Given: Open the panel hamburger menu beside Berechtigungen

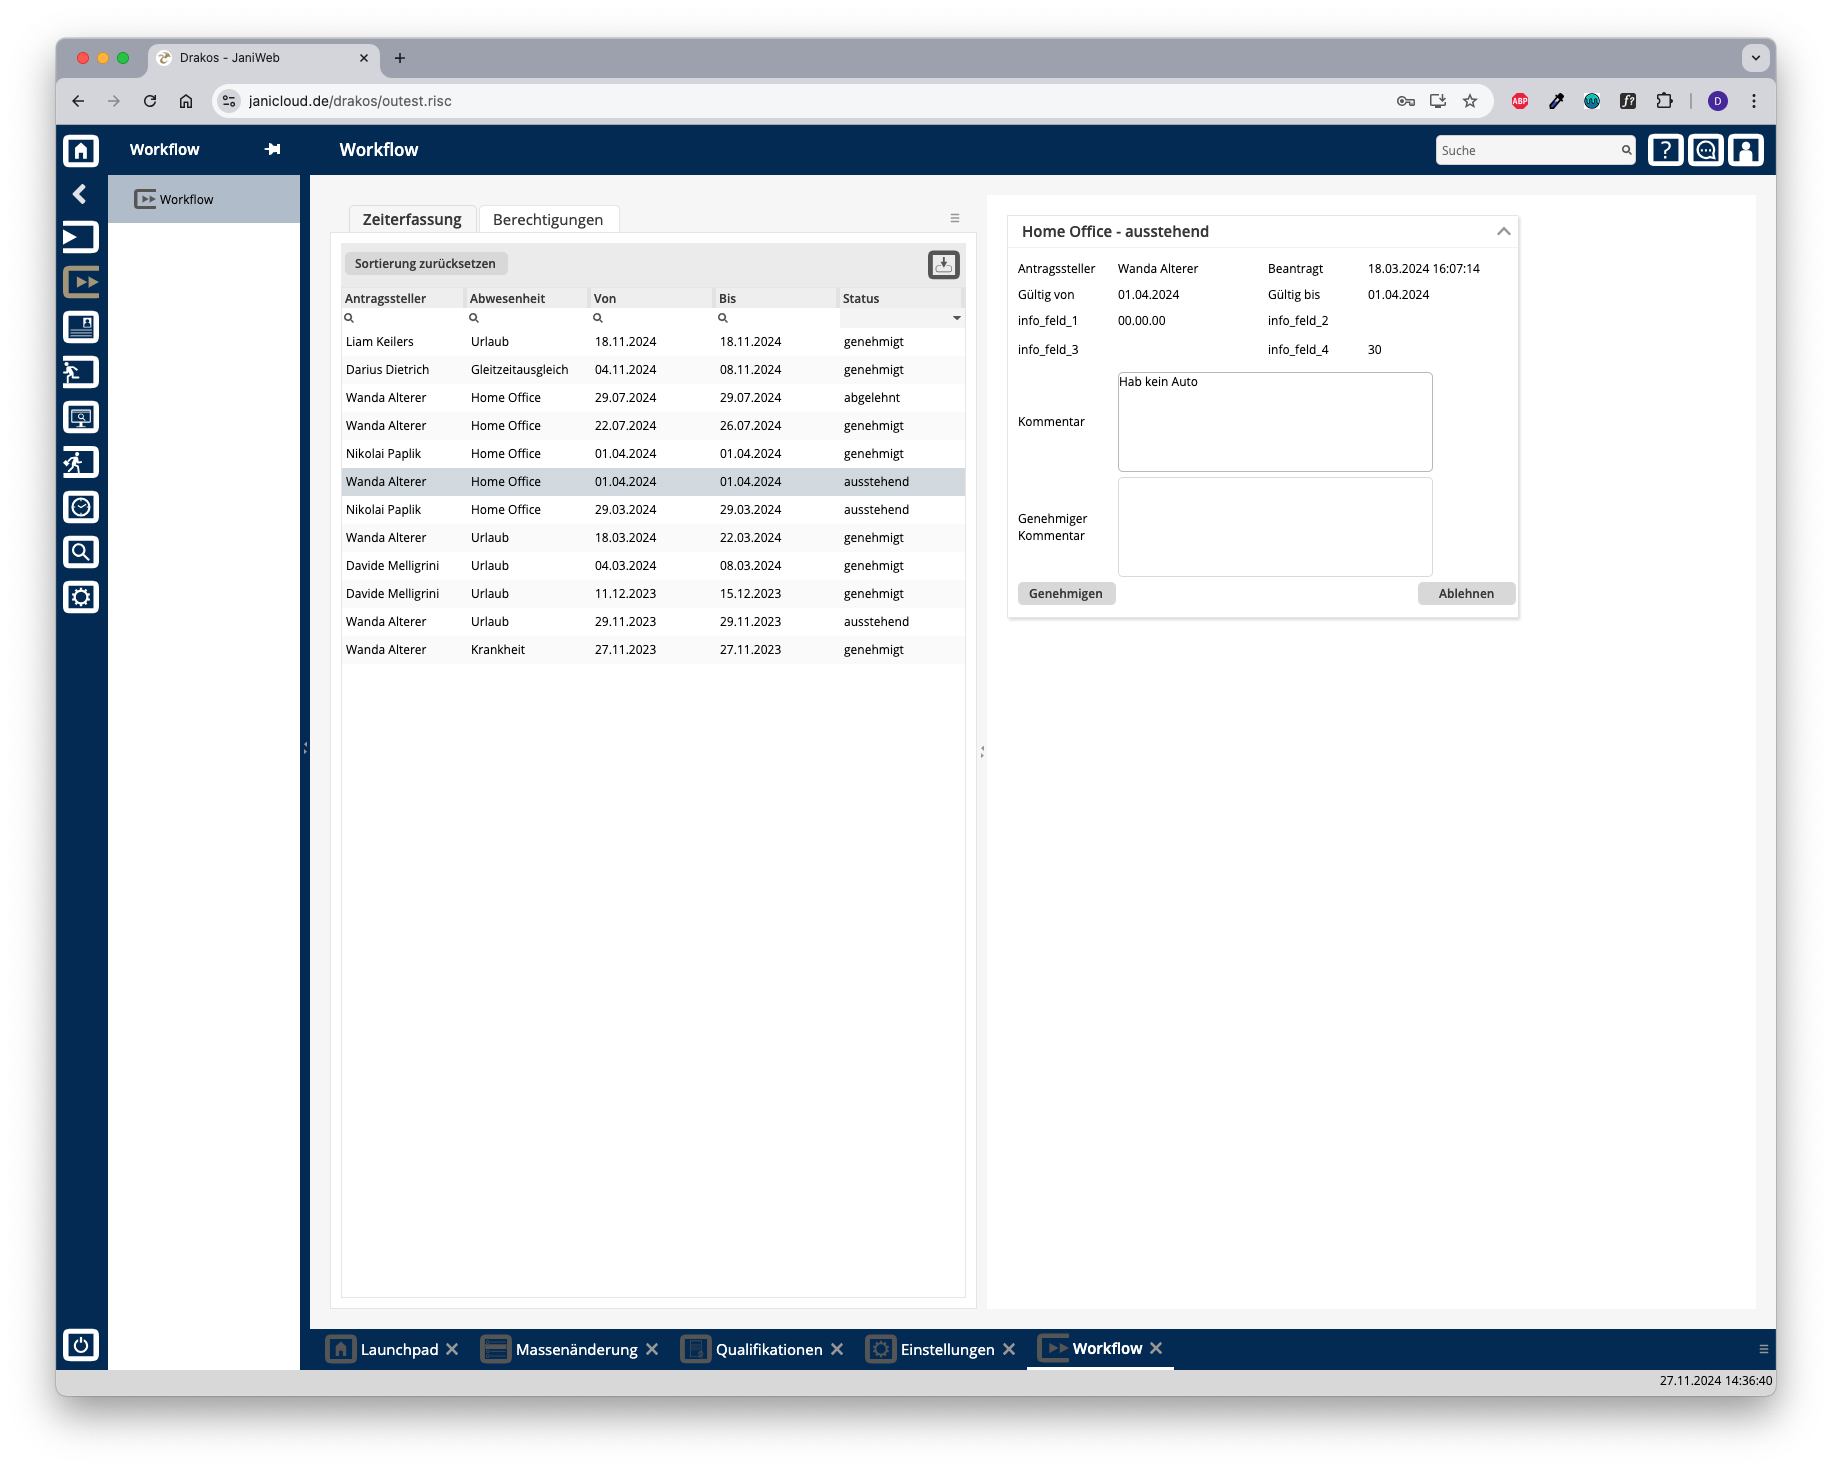Looking at the screenshot, I should tap(955, 218).
